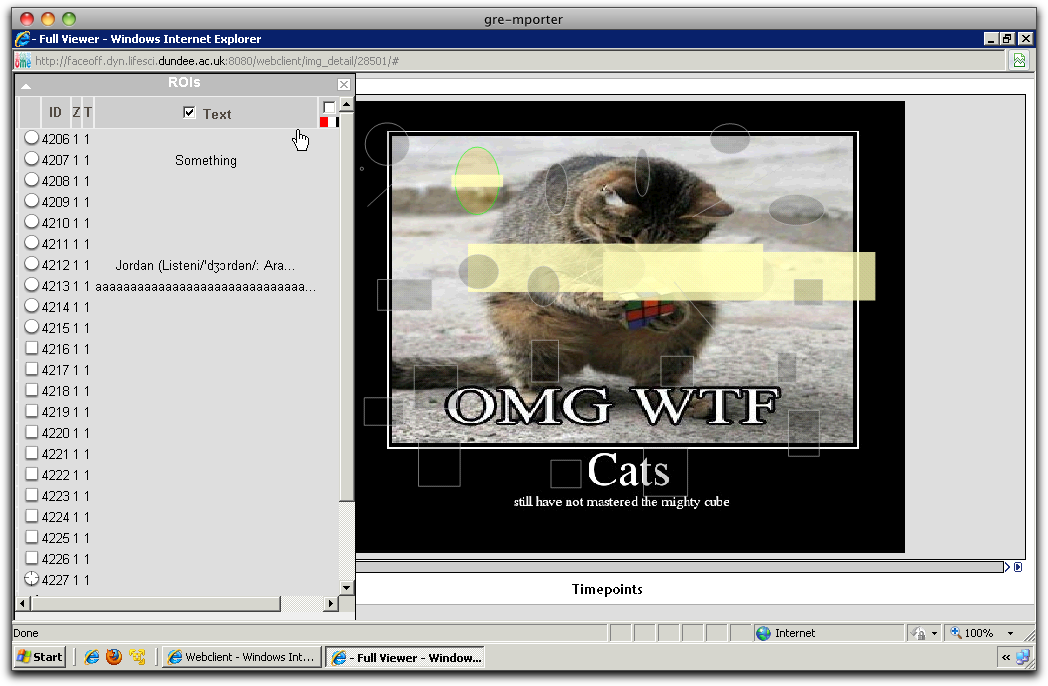Image resolution: width=1048 pixels, height=686 pixels.
Task: Click the yellow quick launch icon
Action: 137,657
